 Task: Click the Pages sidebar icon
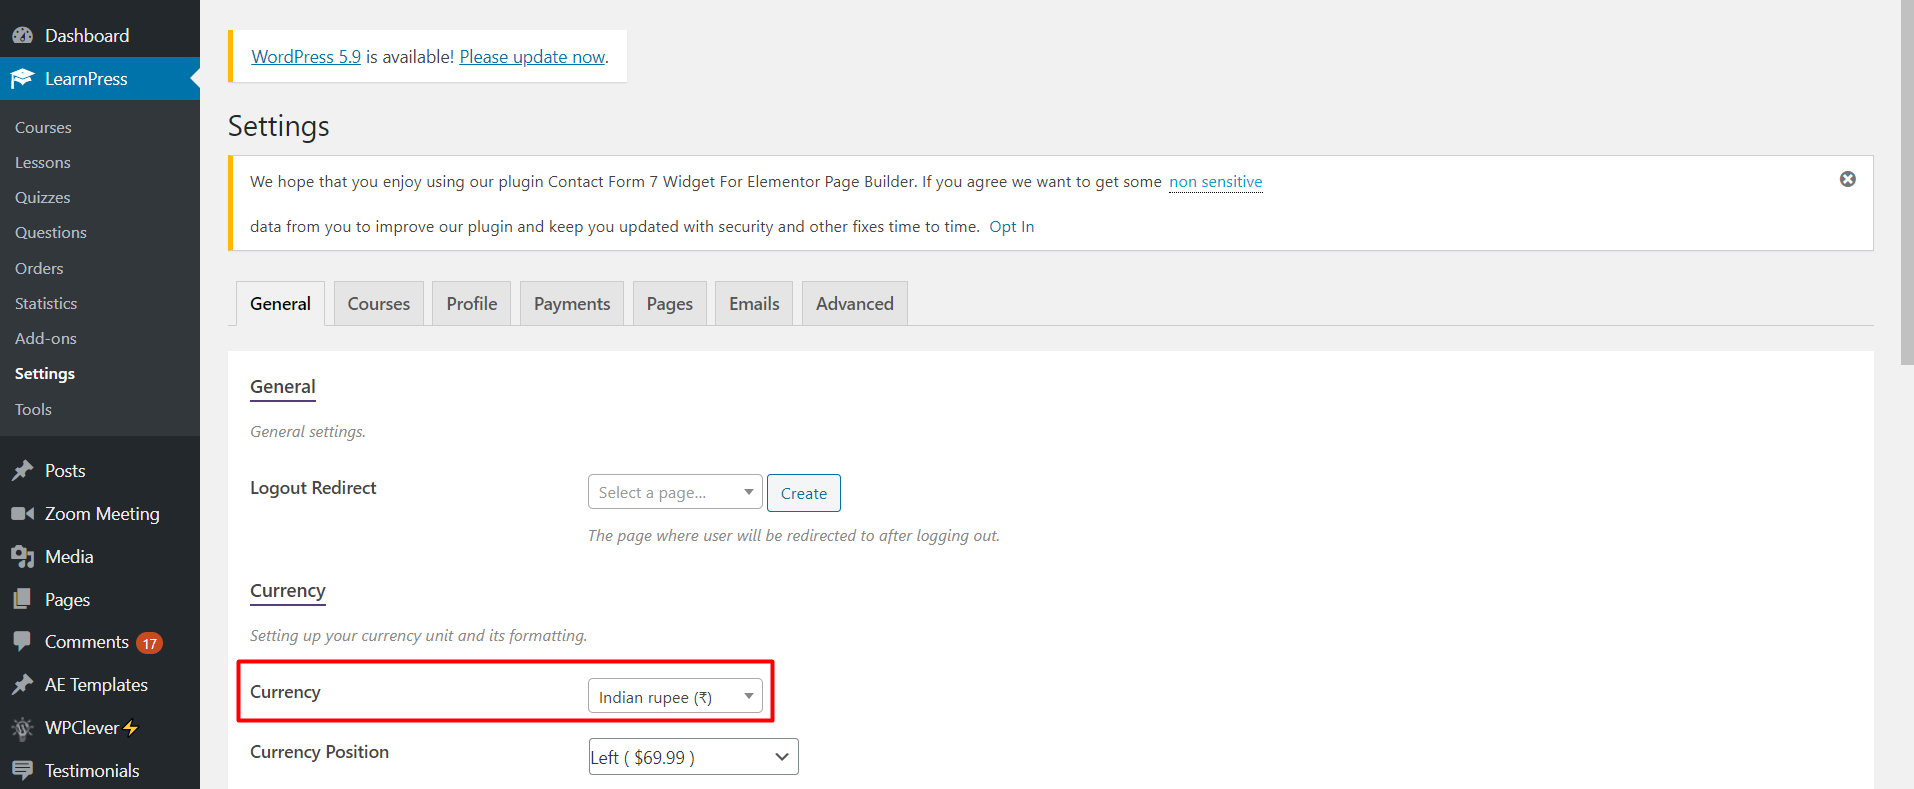coord(22,600)
